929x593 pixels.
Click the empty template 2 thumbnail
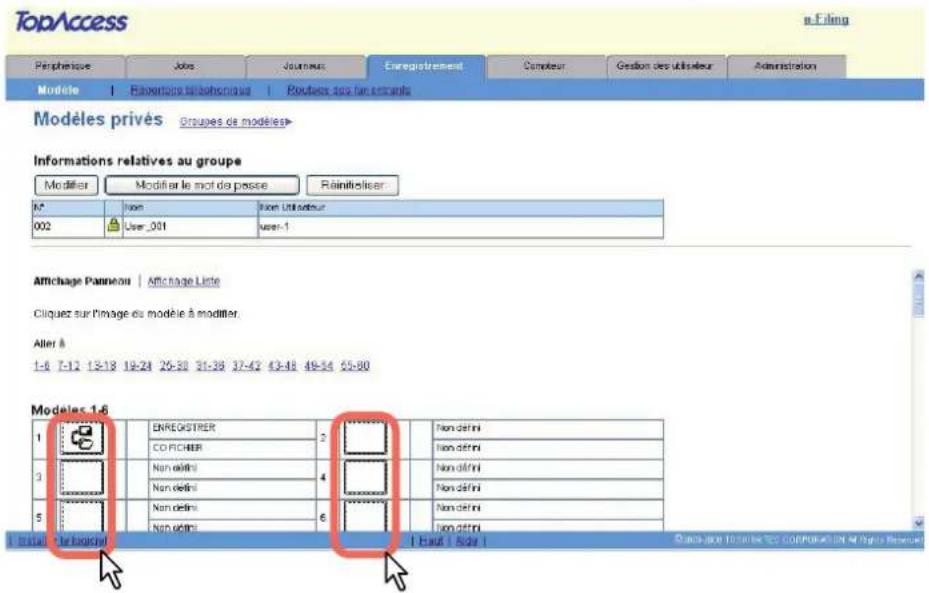(365, 438)
